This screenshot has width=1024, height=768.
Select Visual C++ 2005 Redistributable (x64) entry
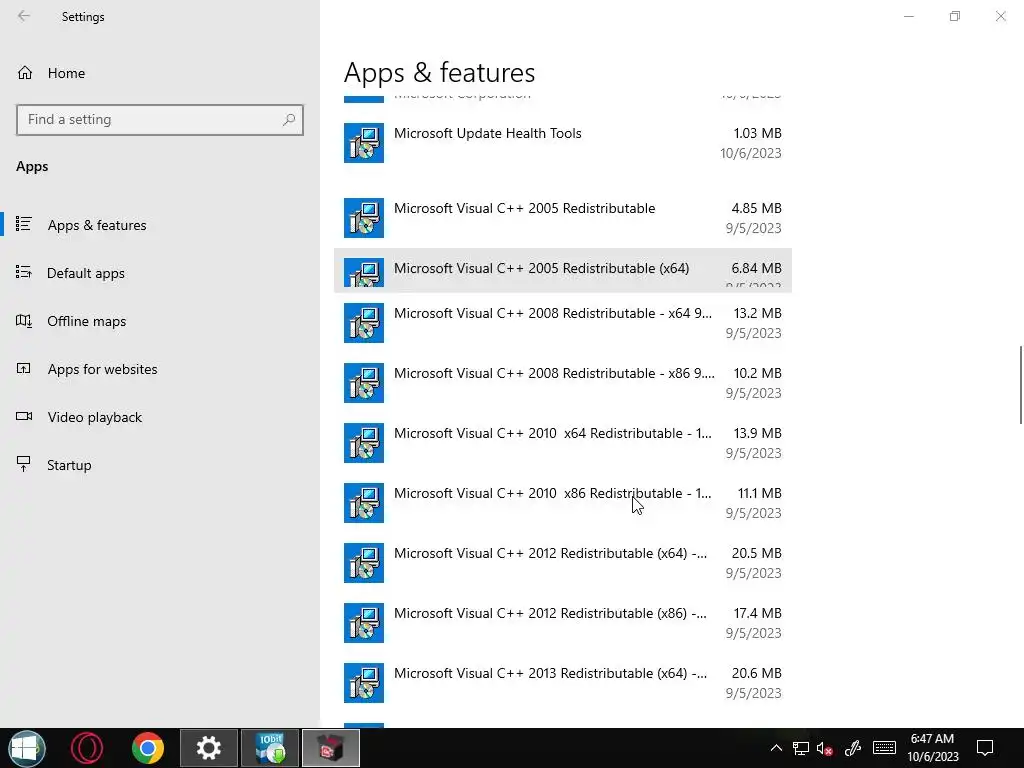(562, 270)
